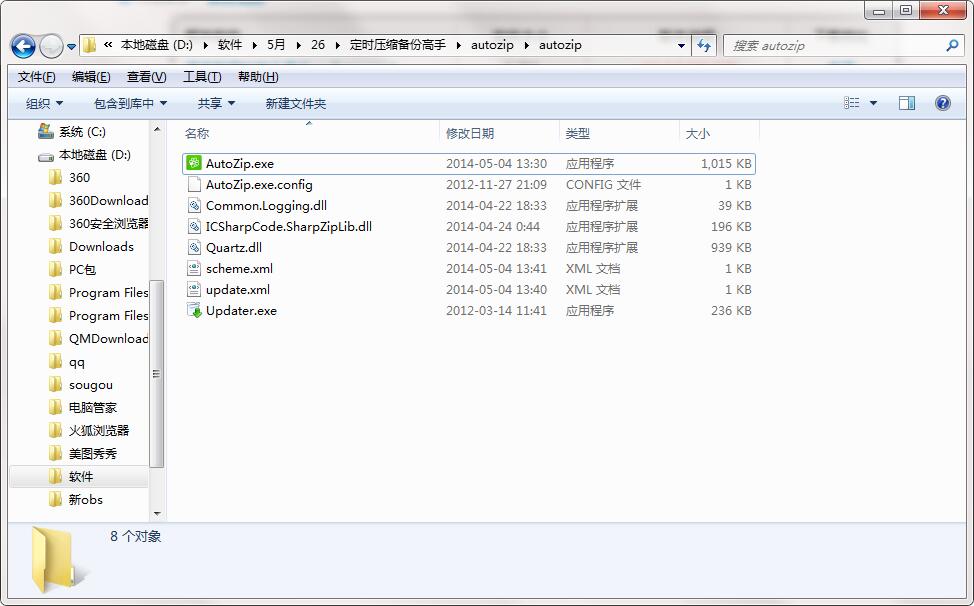
Task: Click the 火狐浏览器 folder icon
Action: click(55, 430)
